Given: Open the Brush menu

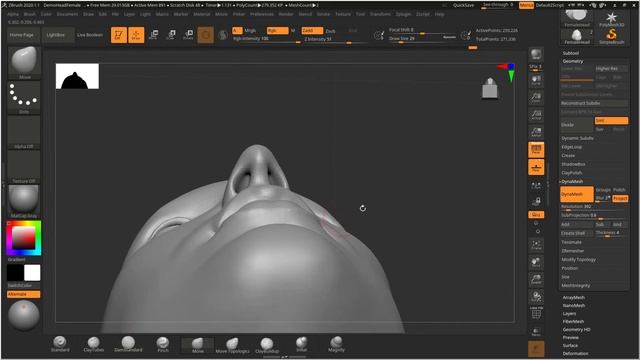Looking at the screenshot, I should click(30, 14).
